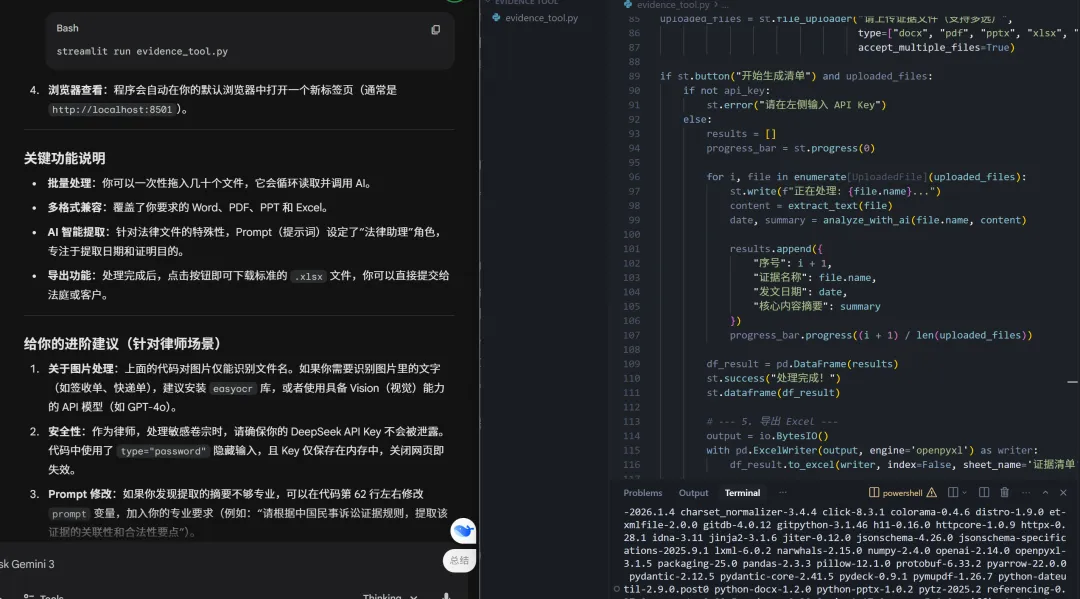This screenshot has height=599, width=1080.
Task: Click the results = [] line
Action: [x=740, y=134]
